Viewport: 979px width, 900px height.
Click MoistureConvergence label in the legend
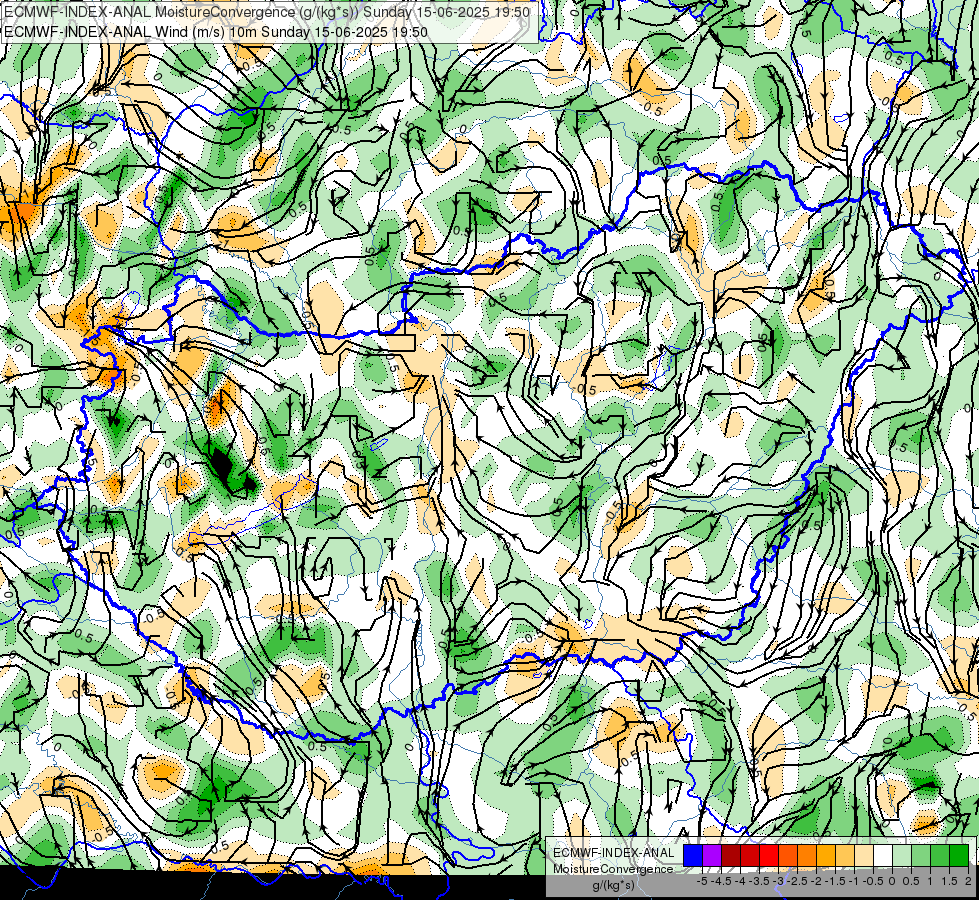[613, 869]
